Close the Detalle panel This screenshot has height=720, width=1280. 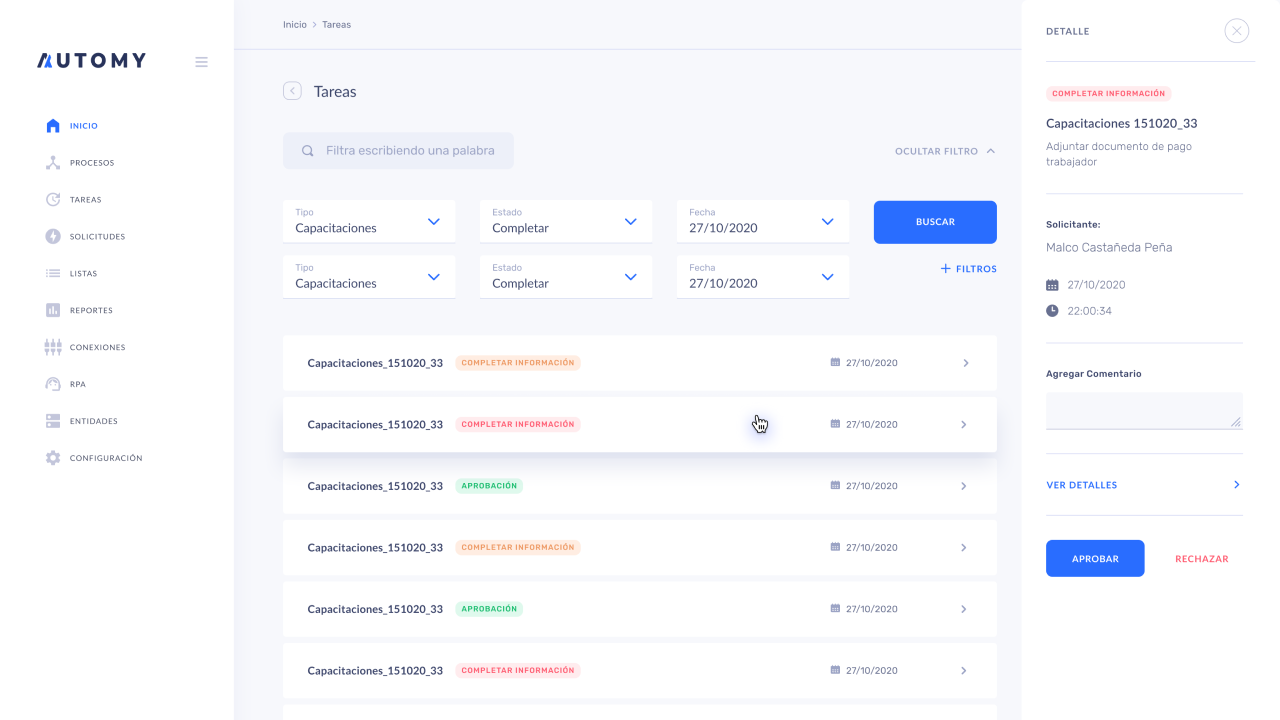click(1236, 31)
